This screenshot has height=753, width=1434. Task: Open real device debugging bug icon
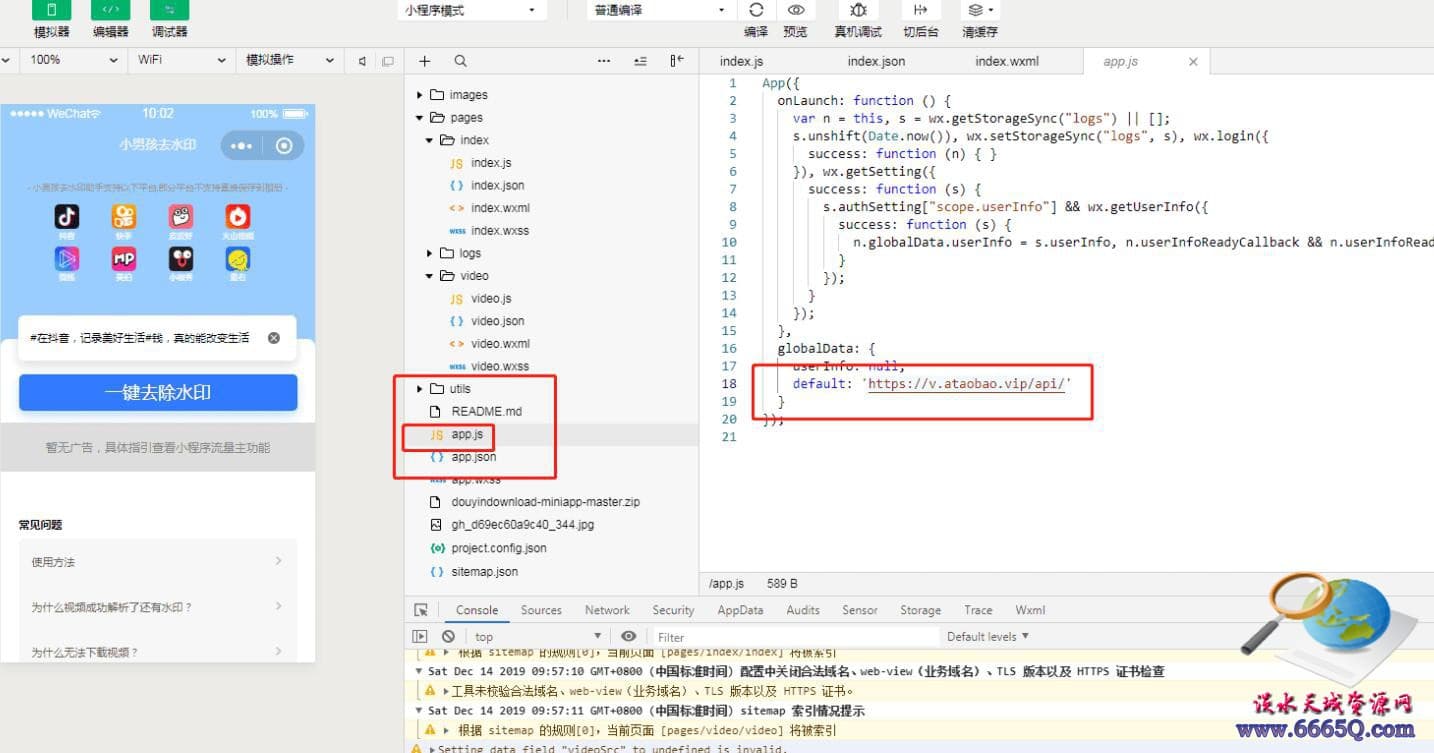click(x=858, y=10)
